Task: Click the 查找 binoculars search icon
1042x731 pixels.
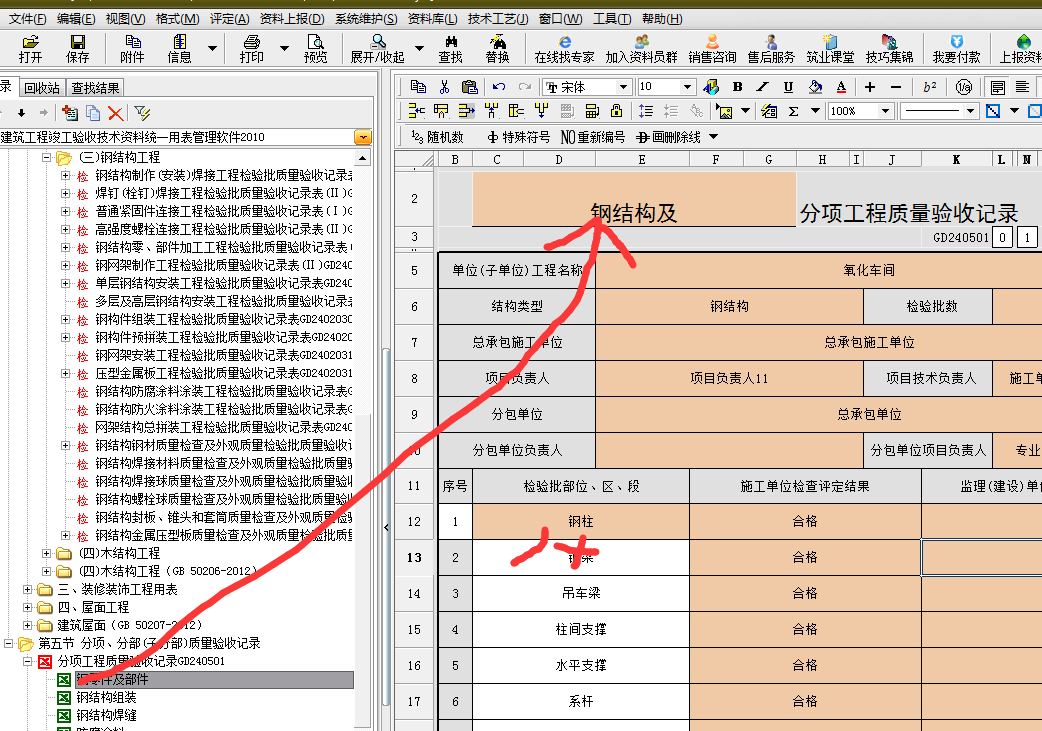Action: coord(451,47)
